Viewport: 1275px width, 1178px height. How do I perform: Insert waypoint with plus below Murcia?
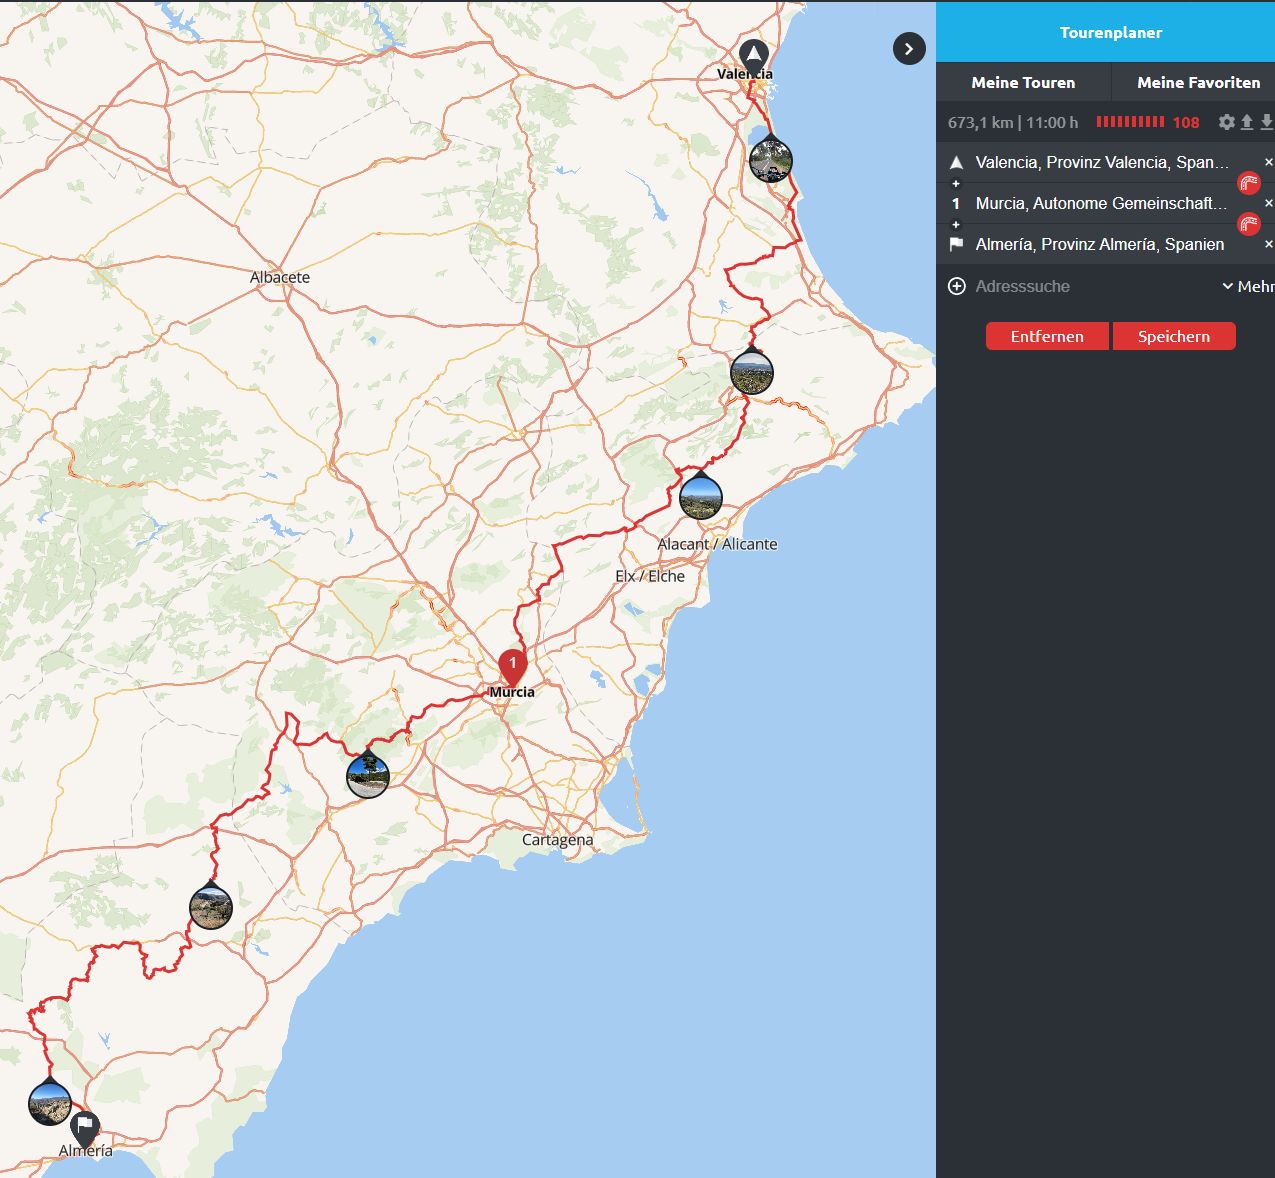(x=956, y=225)
